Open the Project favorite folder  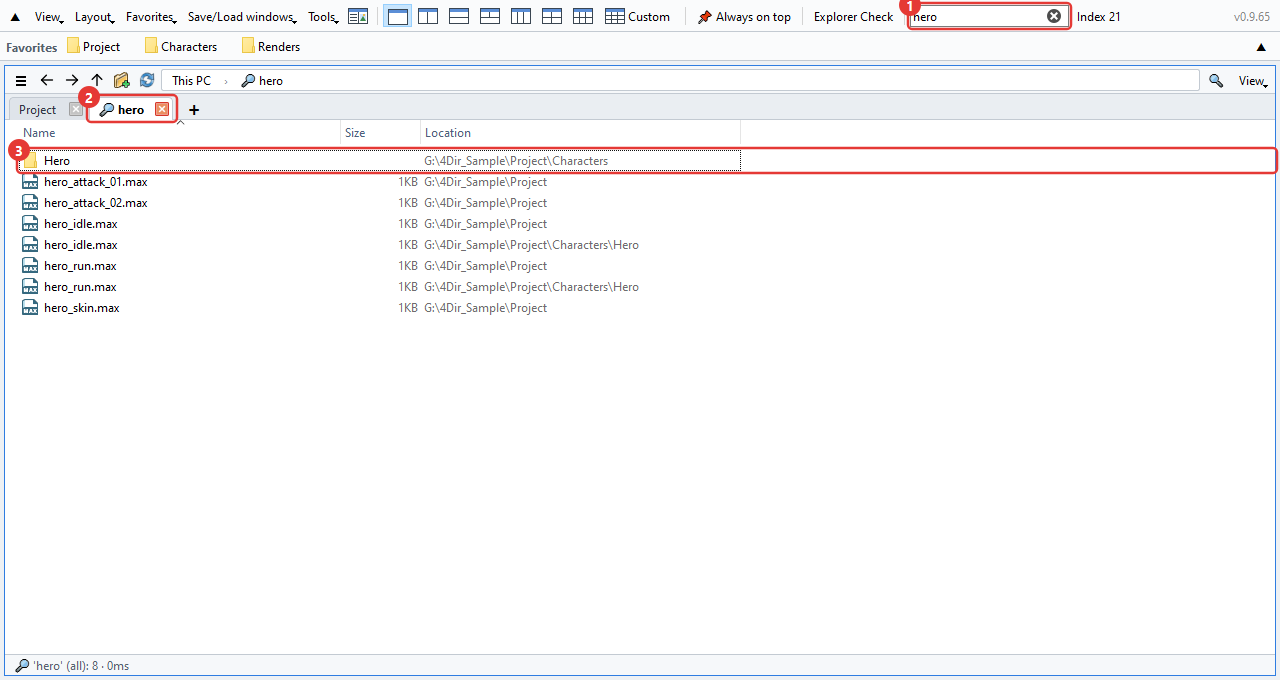pyautogui.click(x=94, y=47)
